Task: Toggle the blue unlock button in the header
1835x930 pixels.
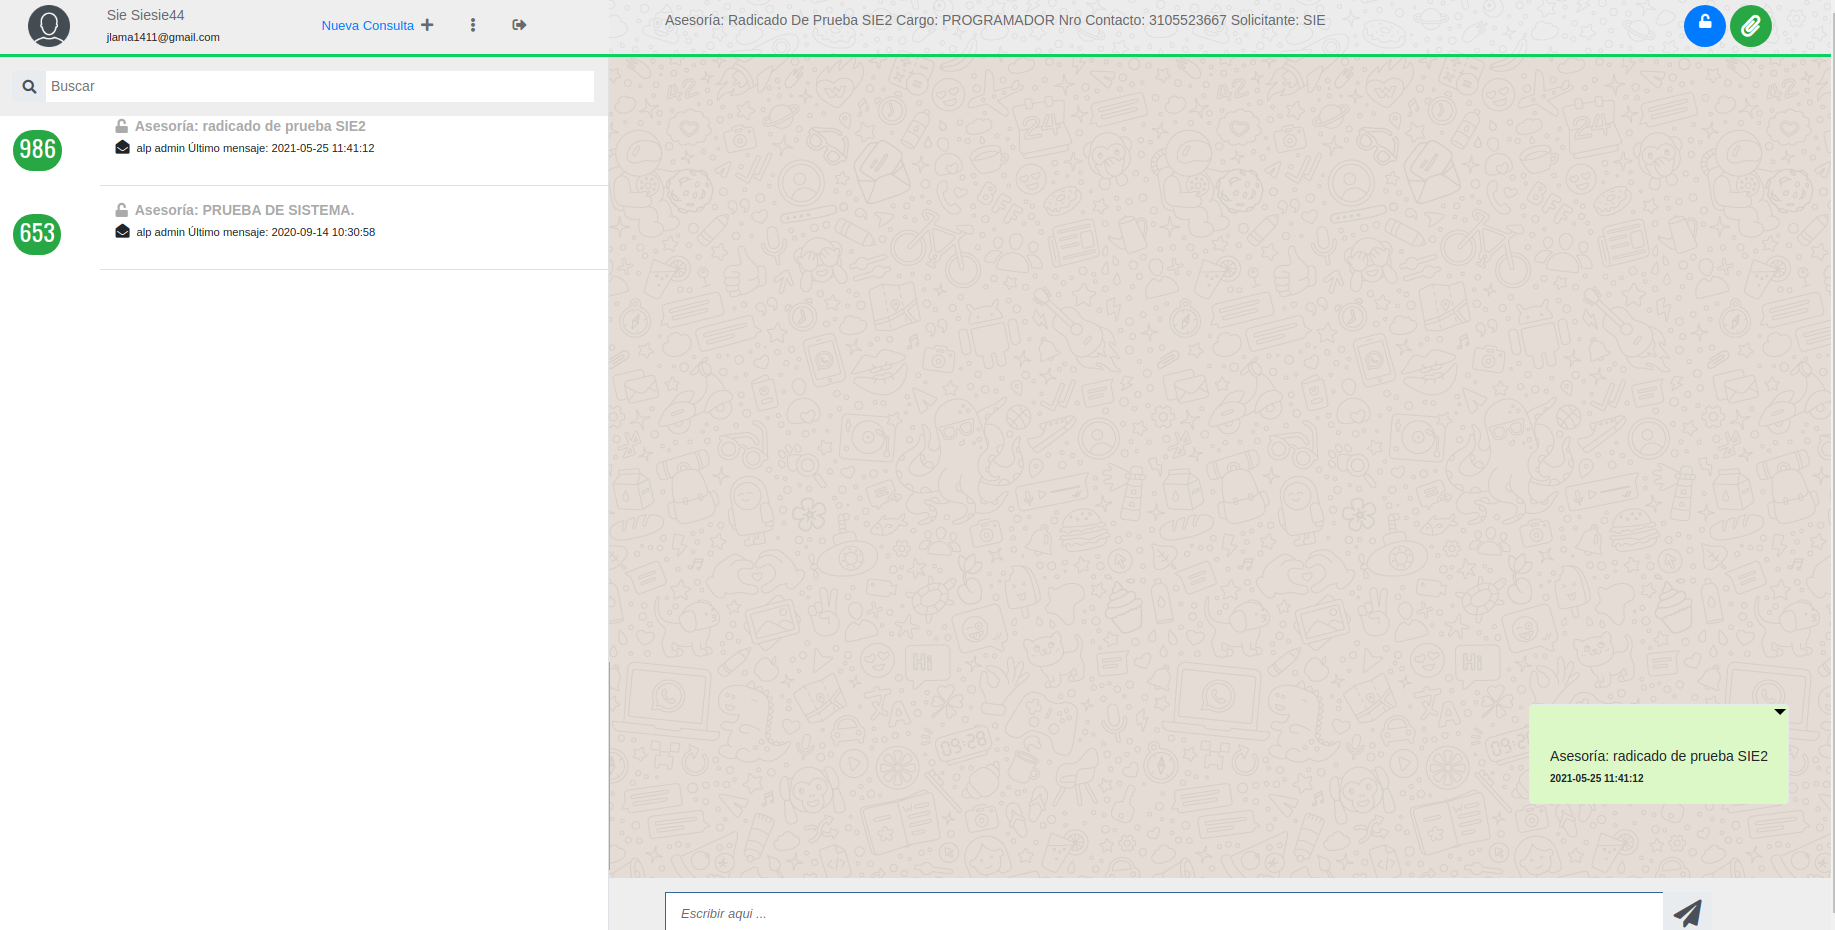Action: click(1704, 26)
